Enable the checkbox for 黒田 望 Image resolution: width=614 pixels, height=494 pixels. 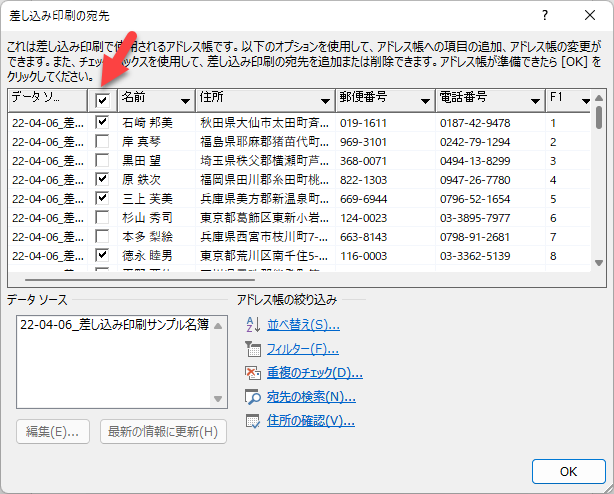[103, 160]
